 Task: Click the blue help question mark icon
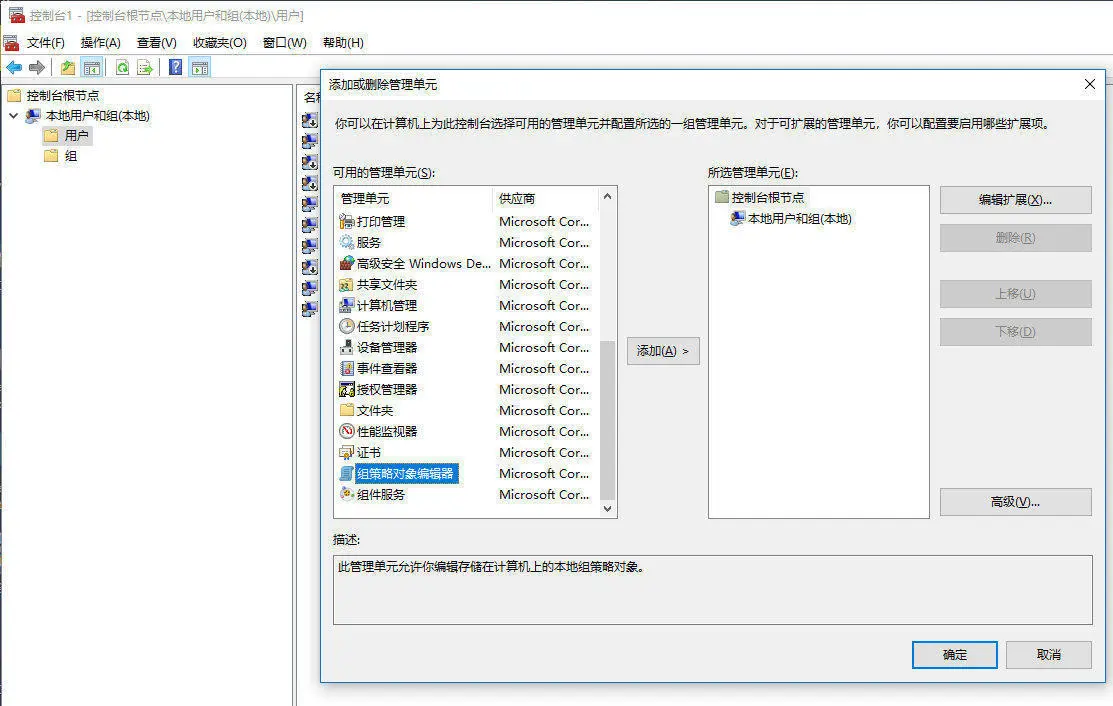point(175,67)
